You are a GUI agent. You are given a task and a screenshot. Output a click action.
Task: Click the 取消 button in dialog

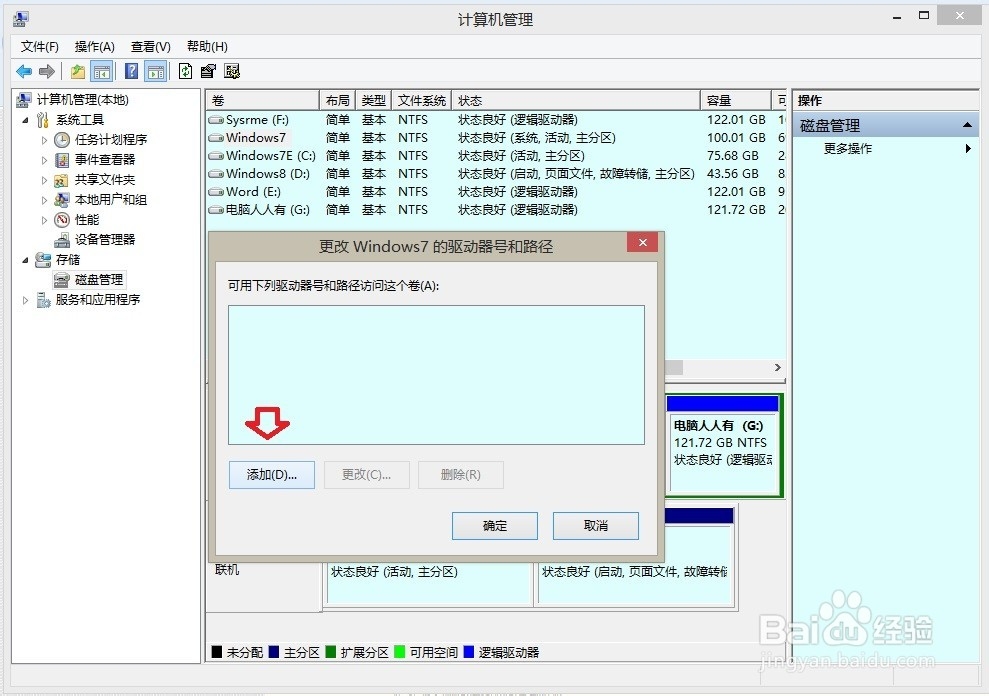(x=596, y=526)
